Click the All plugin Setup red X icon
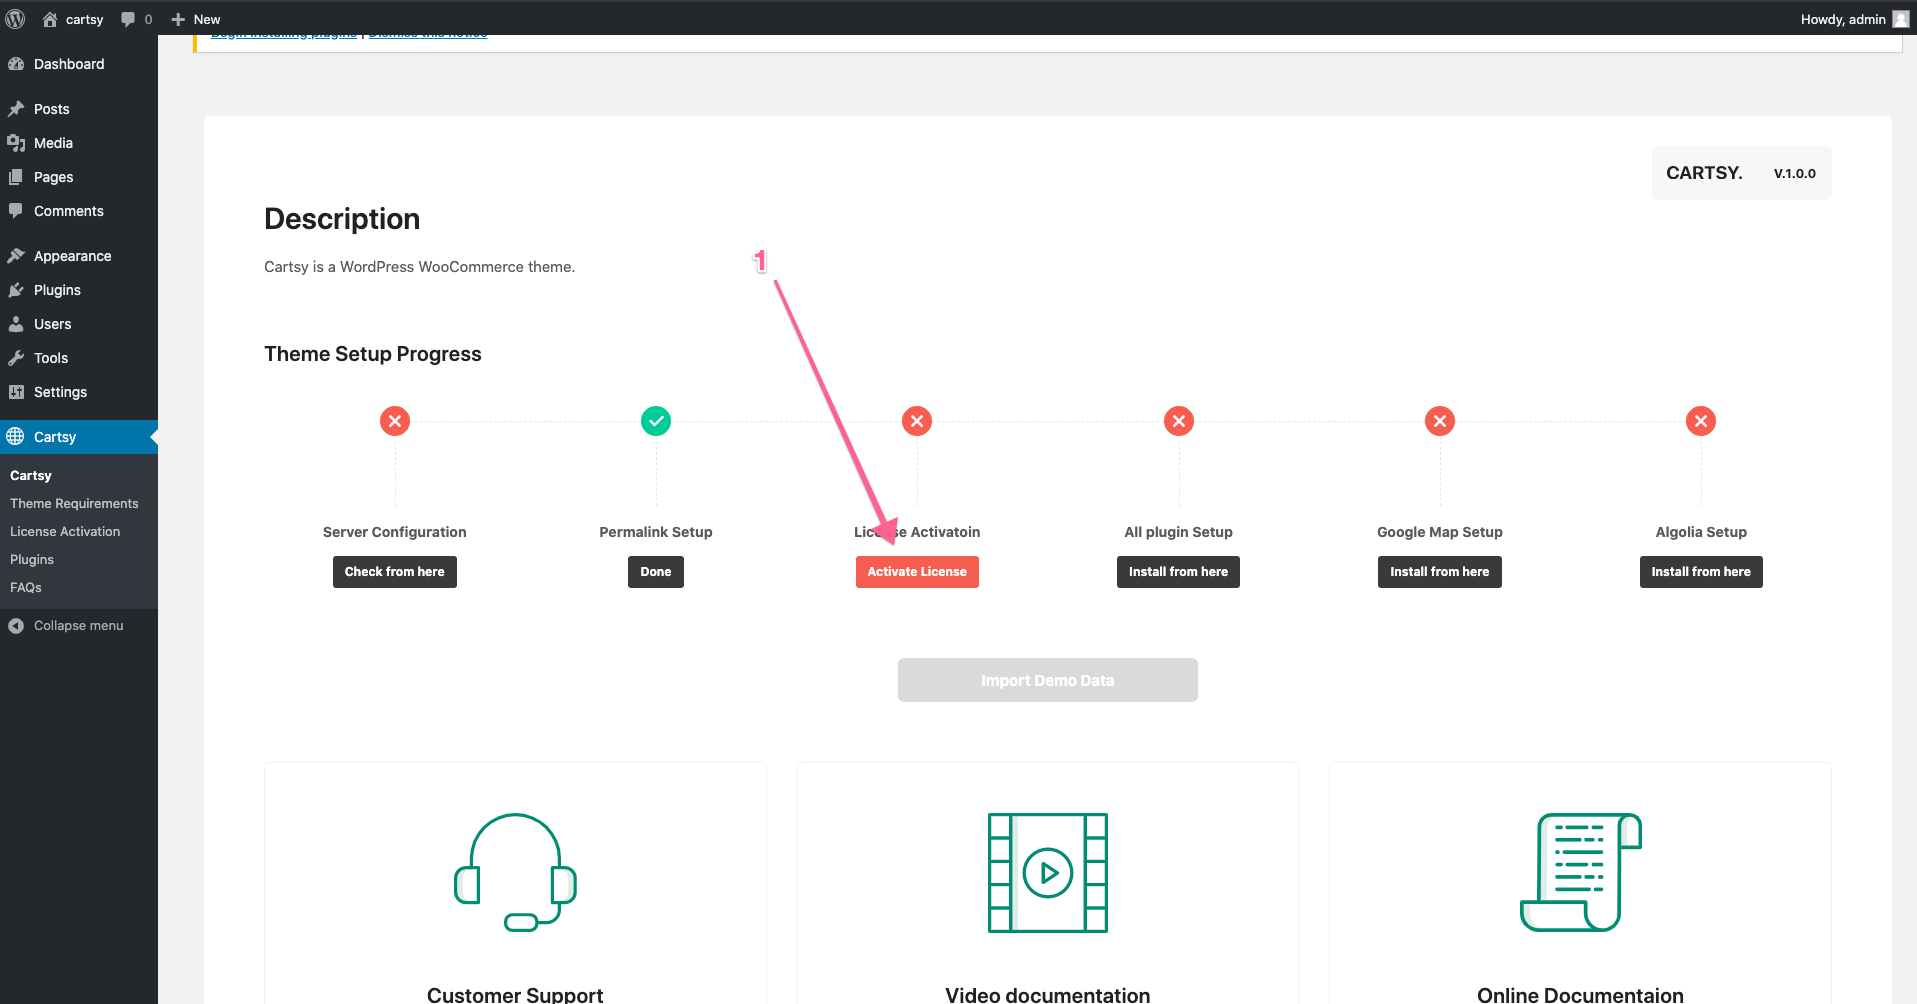Screen dimensions: 1917x1004 click(x=1179, y=421)
